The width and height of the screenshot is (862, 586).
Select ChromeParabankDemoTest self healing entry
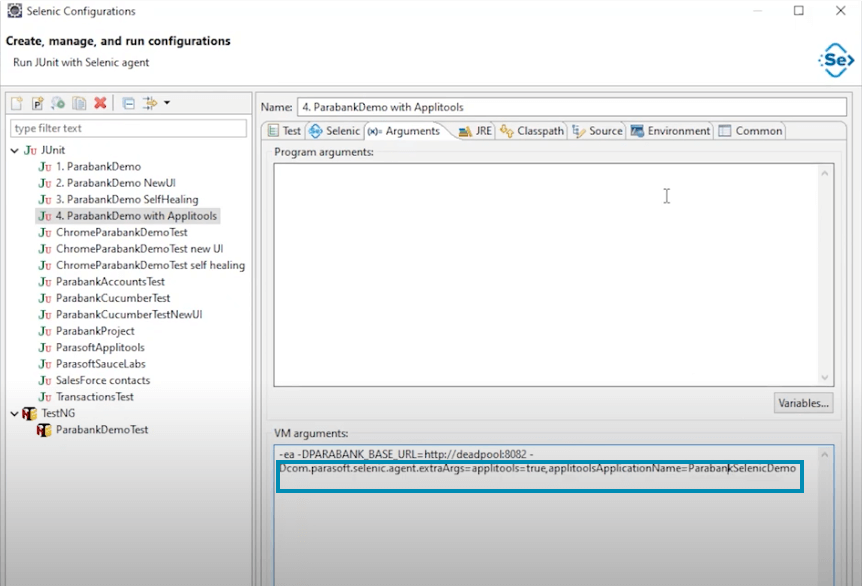pos(150,266)
